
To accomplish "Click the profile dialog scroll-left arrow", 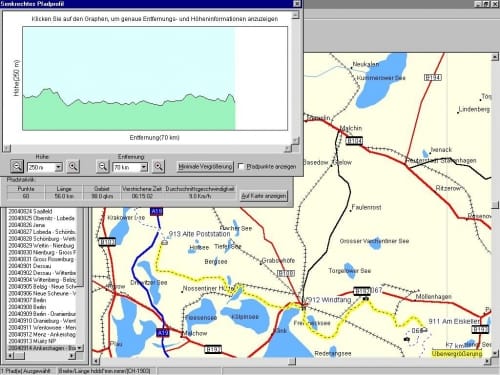I will click(x=7, y=148).
